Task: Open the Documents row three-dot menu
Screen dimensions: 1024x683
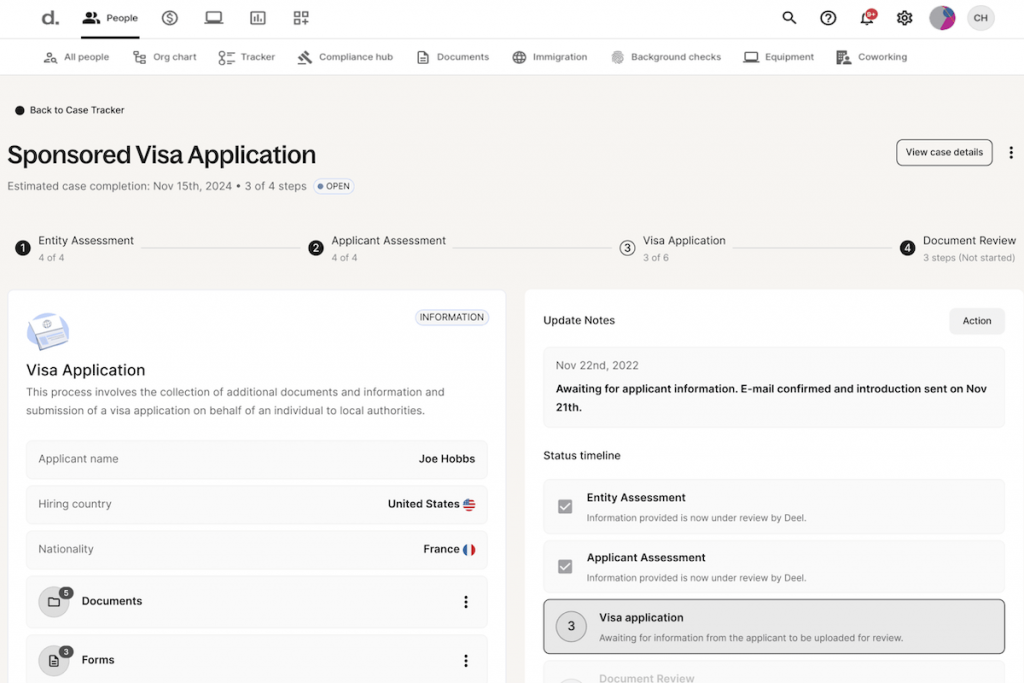Action: pyautogui.click(x=465, y=602)
